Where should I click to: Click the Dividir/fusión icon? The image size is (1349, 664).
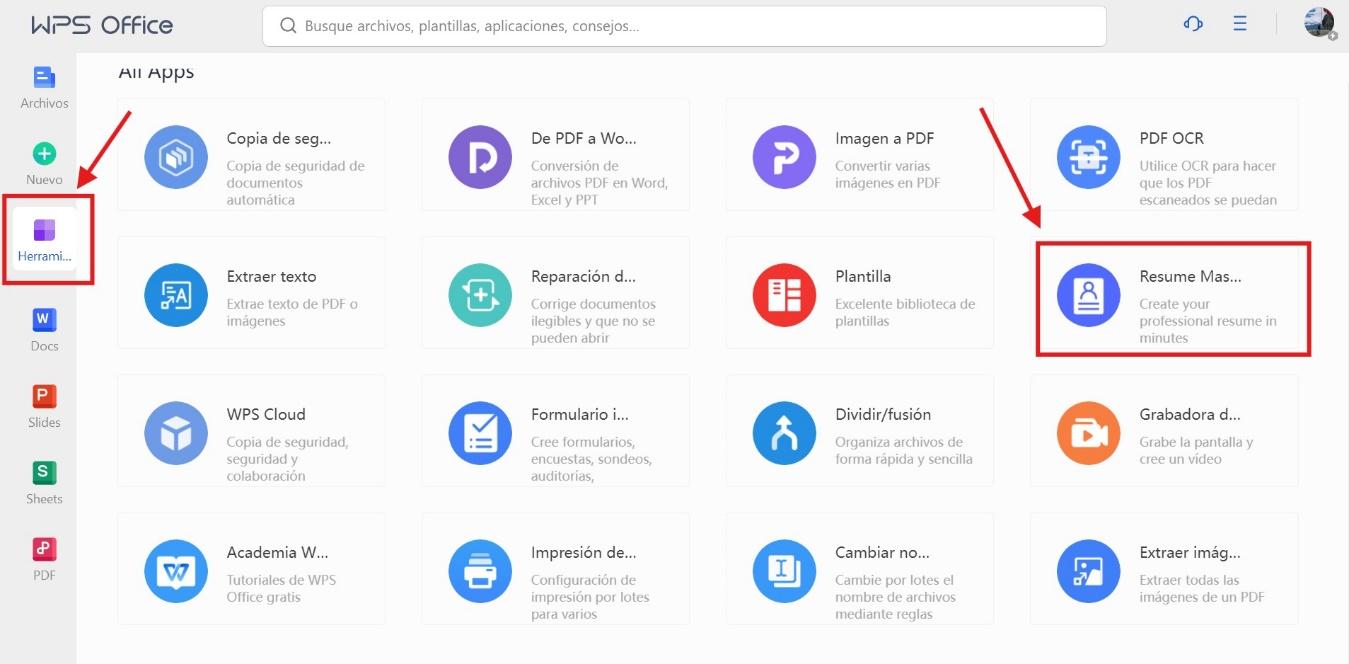point(785,433)
